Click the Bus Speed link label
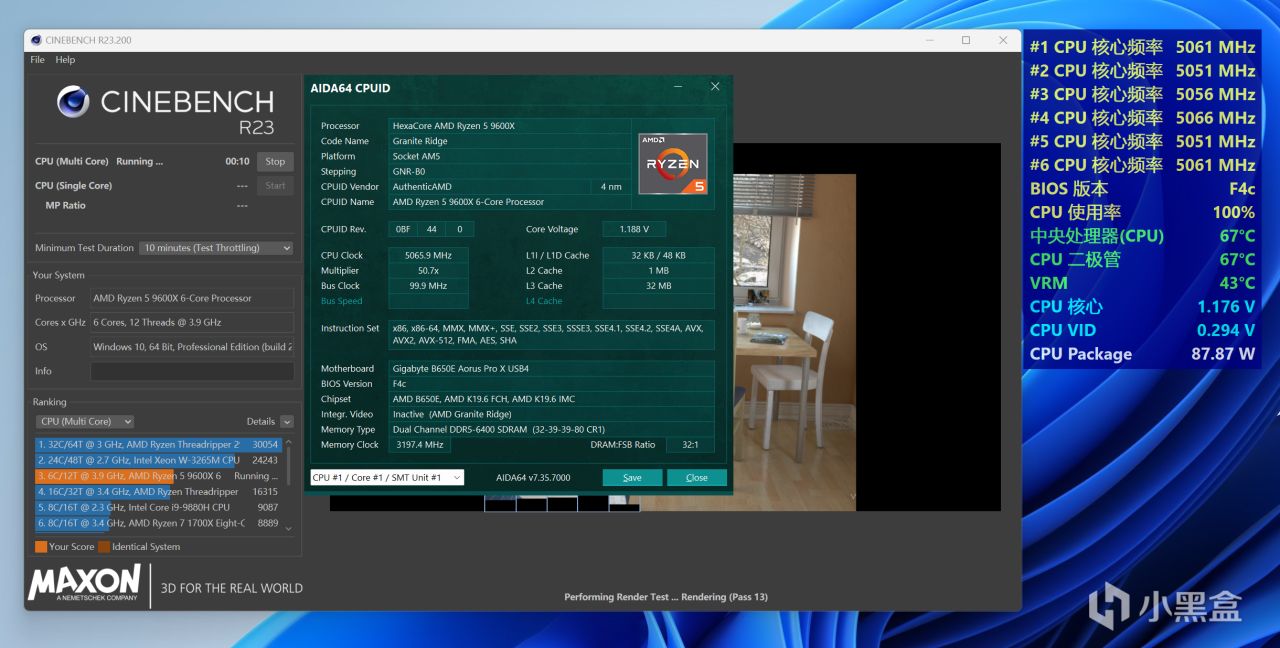Image resolution: width=1280 pixels, height=648 pixels. pyautogui.click(x=341, y=301)
